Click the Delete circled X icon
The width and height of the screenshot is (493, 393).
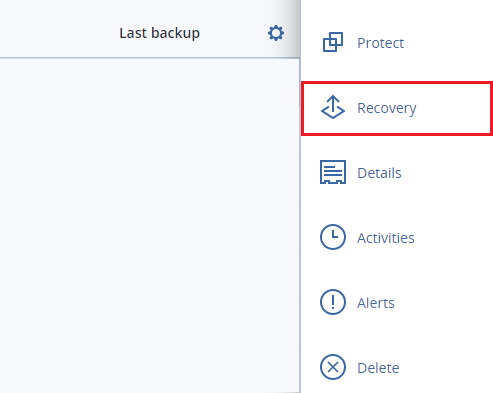coord(333,367)
